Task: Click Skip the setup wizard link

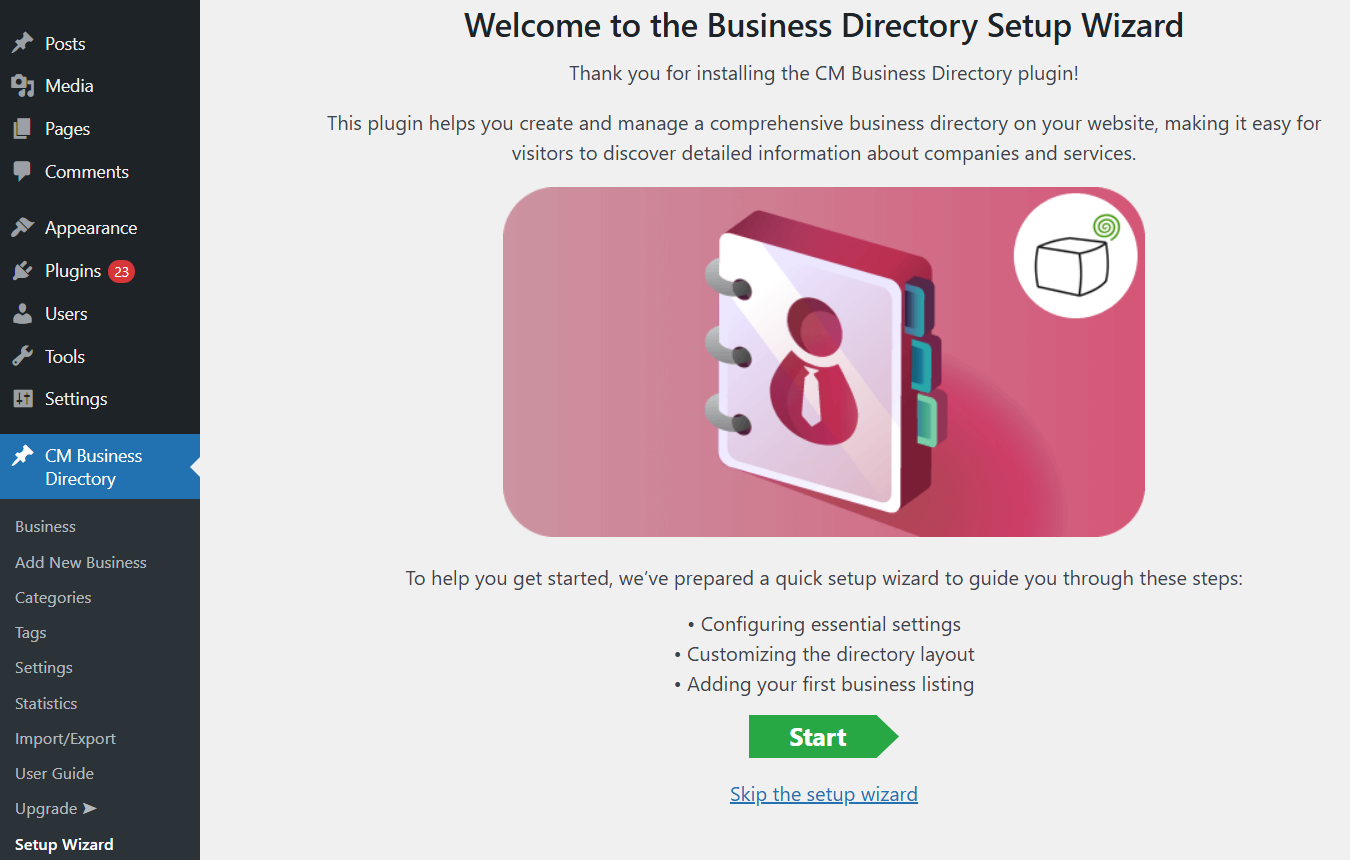Action: tap(823, 794)
